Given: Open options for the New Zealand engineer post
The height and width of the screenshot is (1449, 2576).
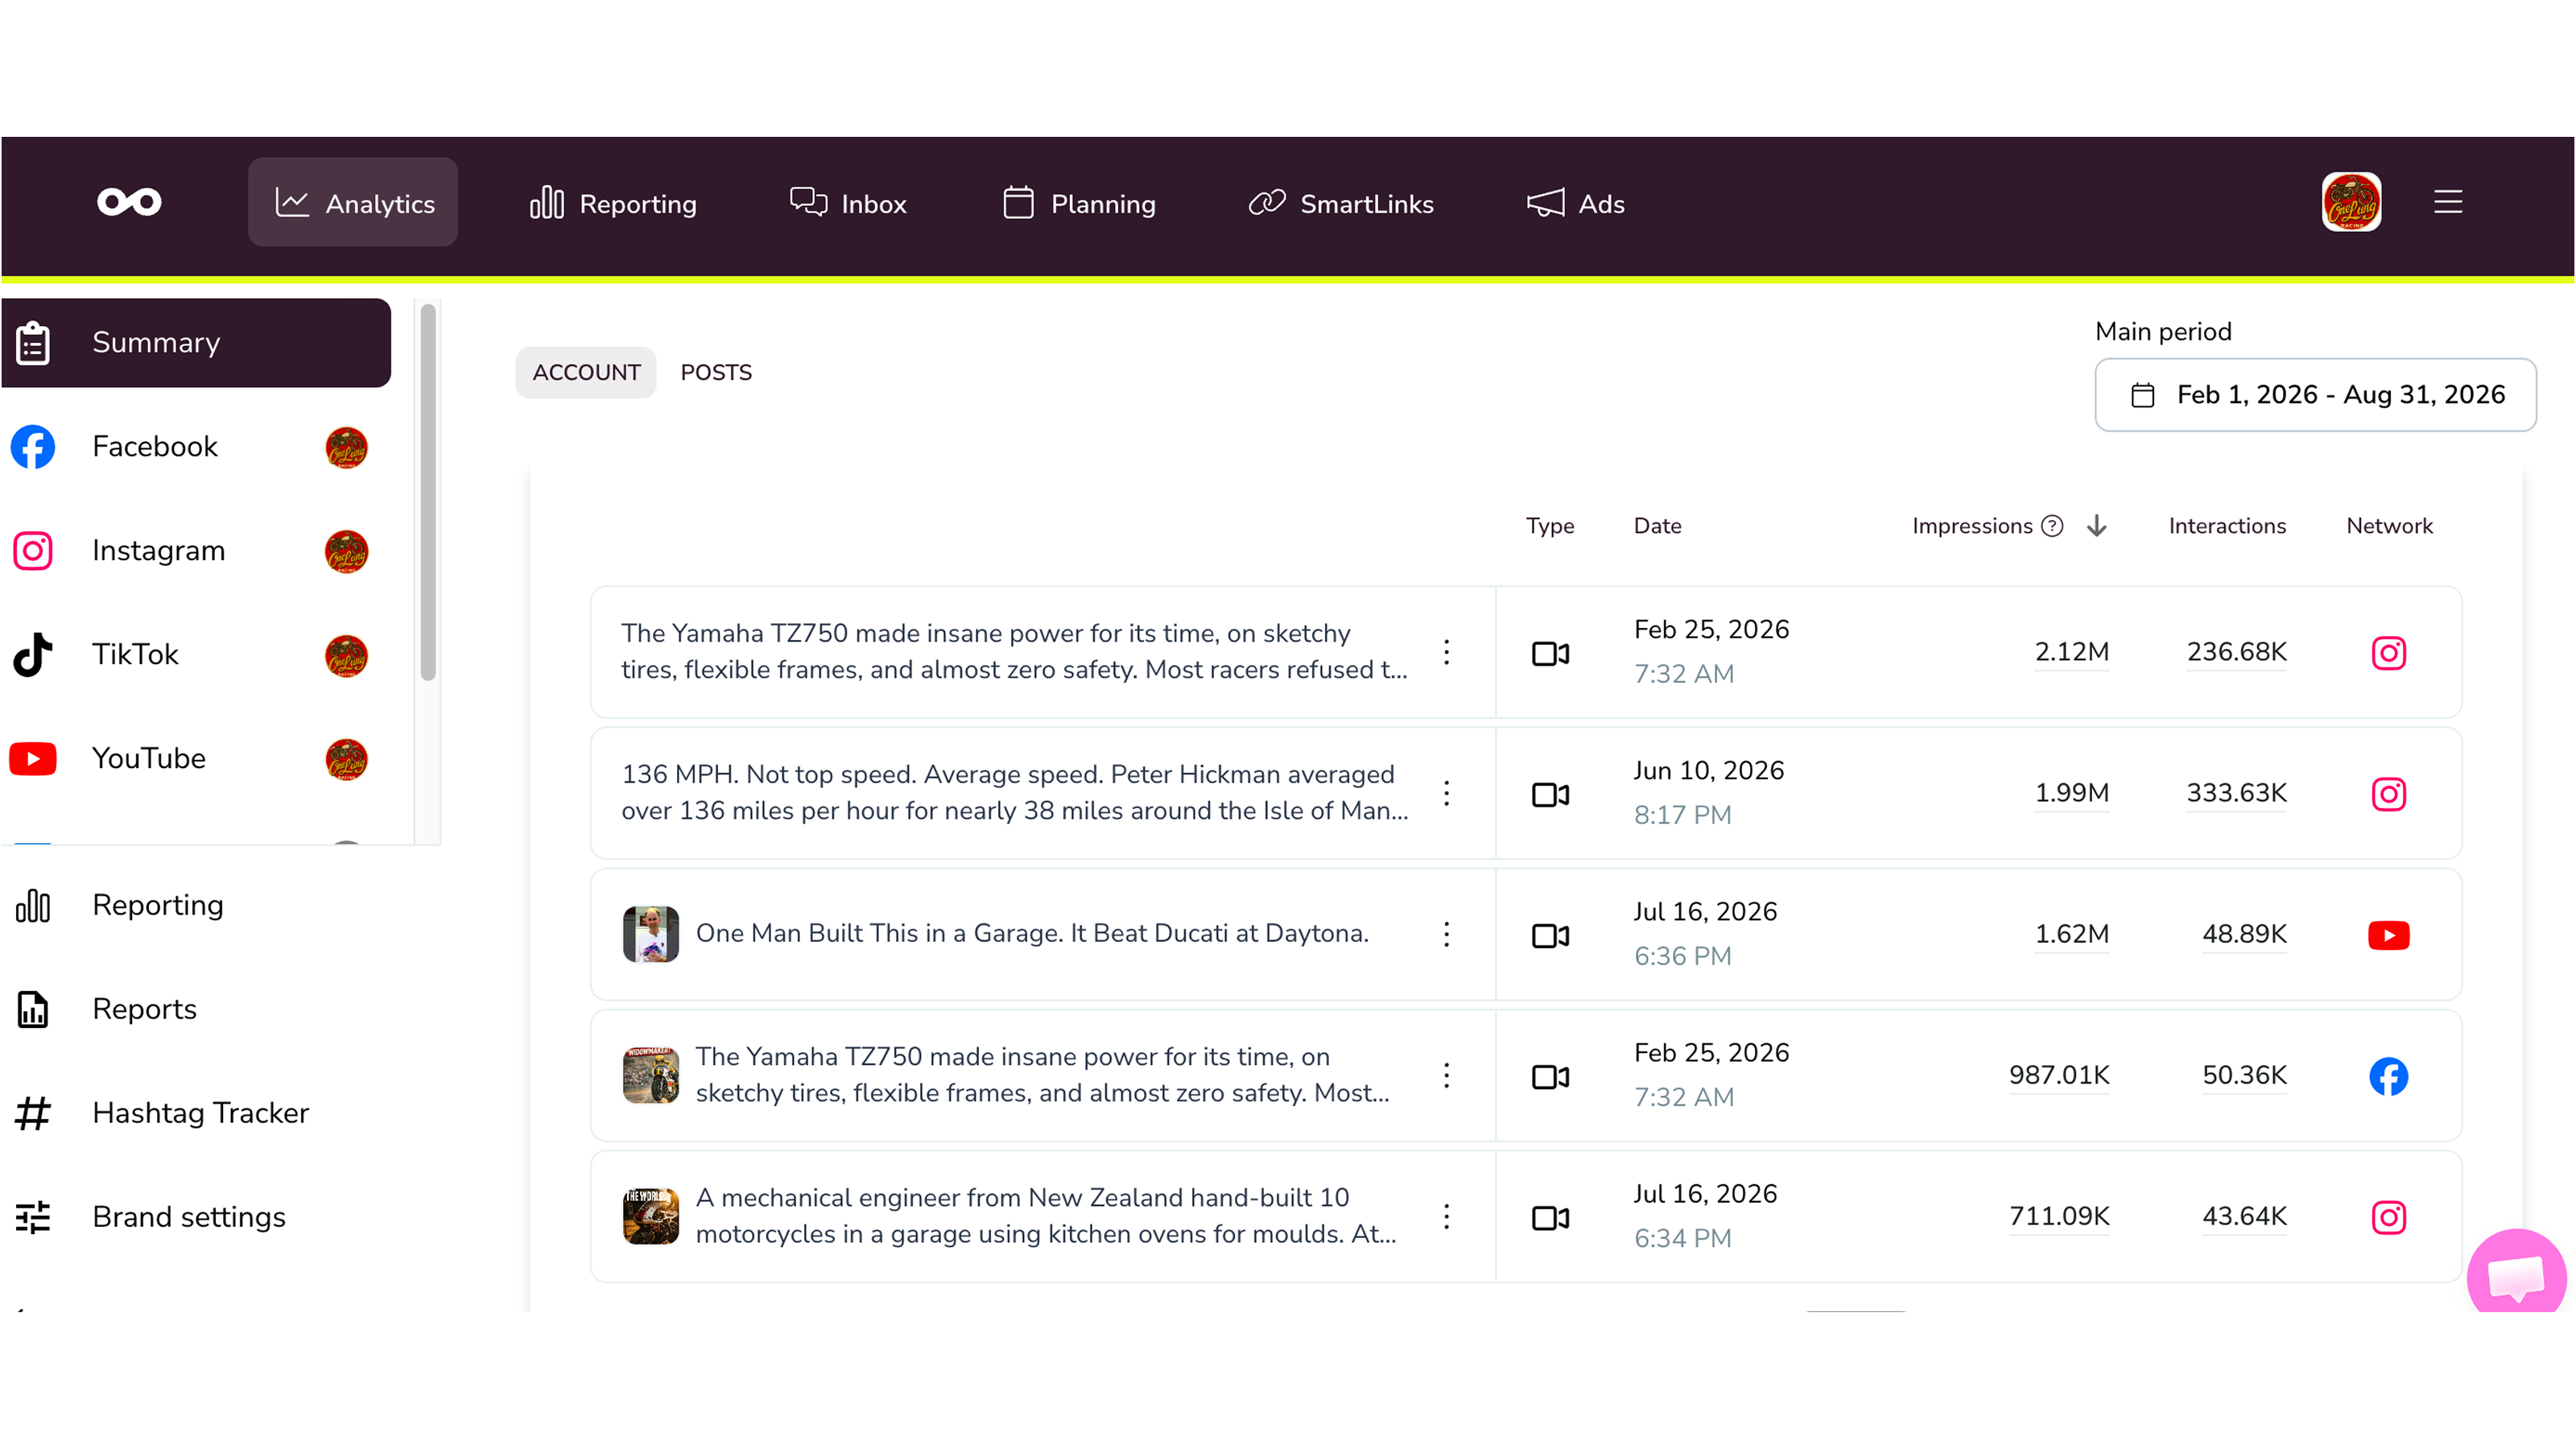Looking at the screenshot, I should [1446, 1216].
